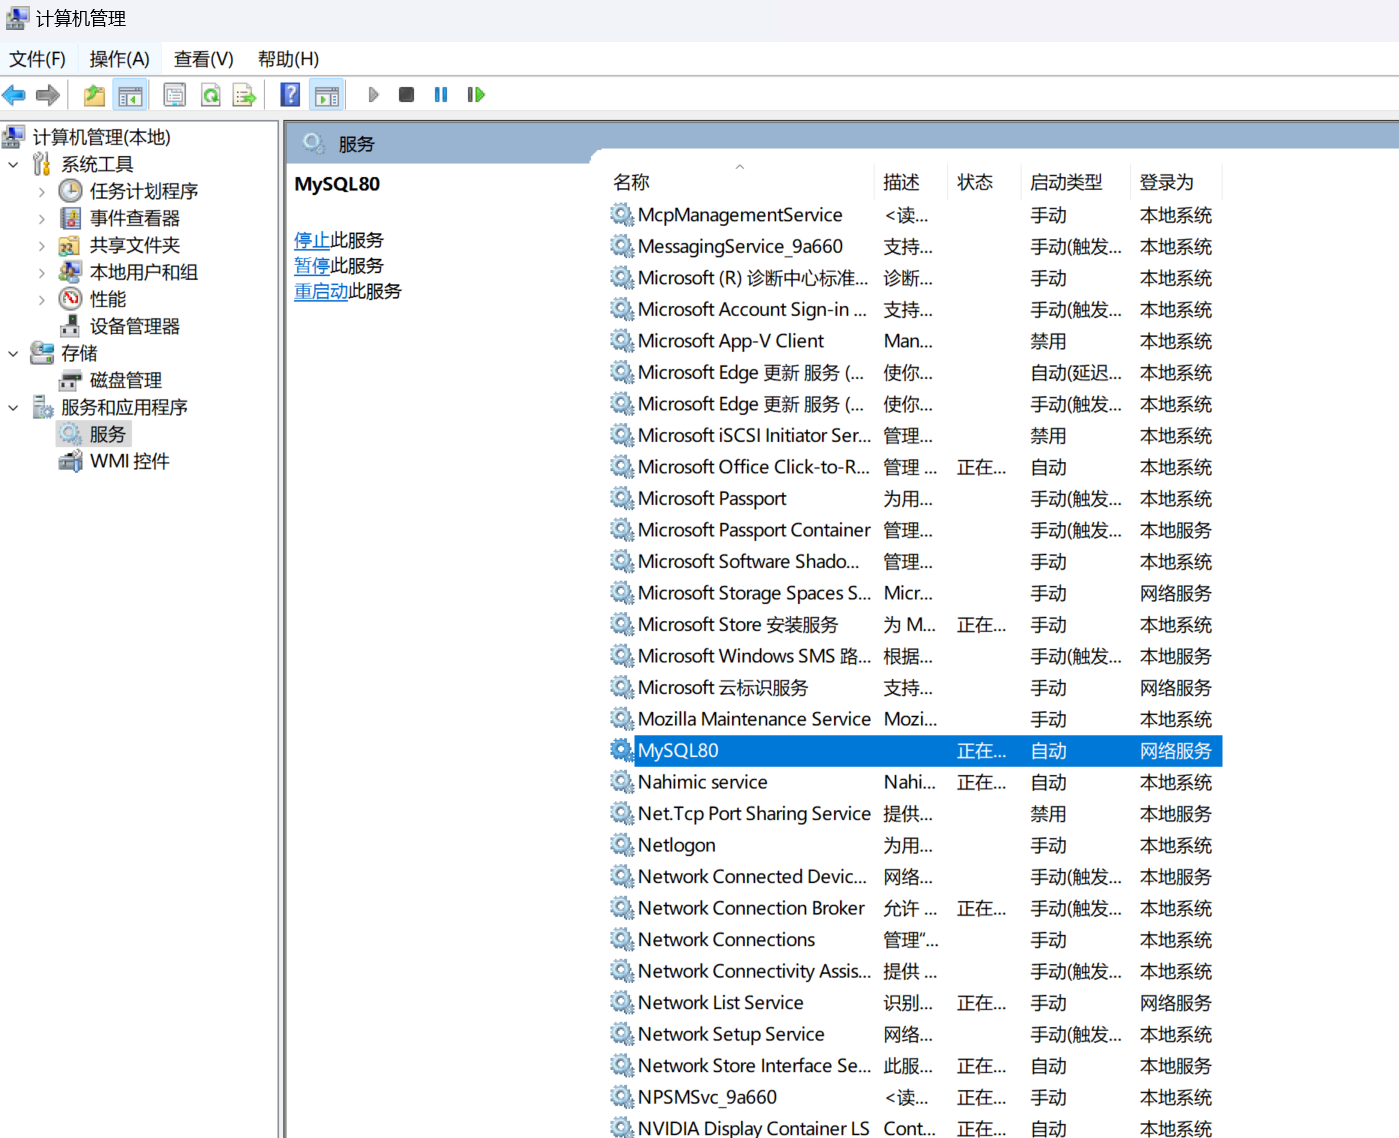Open the 文件(F) menu
This screenshot has width=1399, height=1138.
(x=37, y=59)
